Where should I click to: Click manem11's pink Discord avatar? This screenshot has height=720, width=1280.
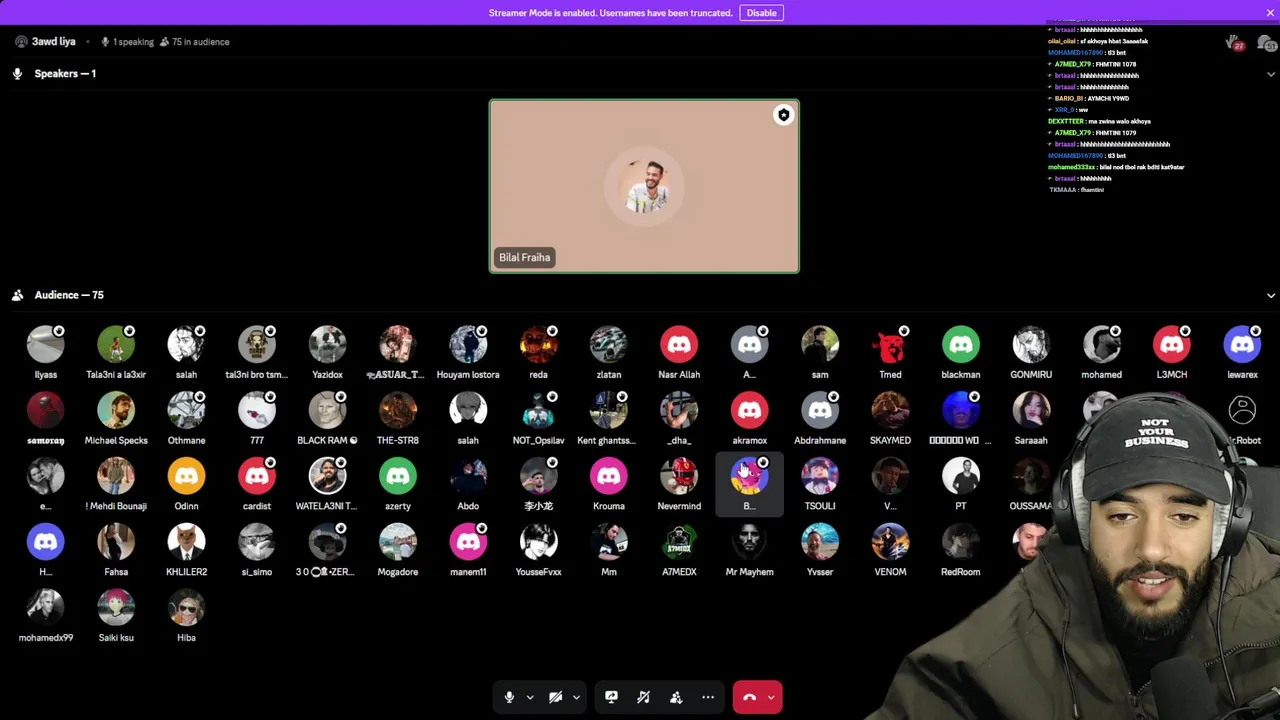(x=468, y=542)
